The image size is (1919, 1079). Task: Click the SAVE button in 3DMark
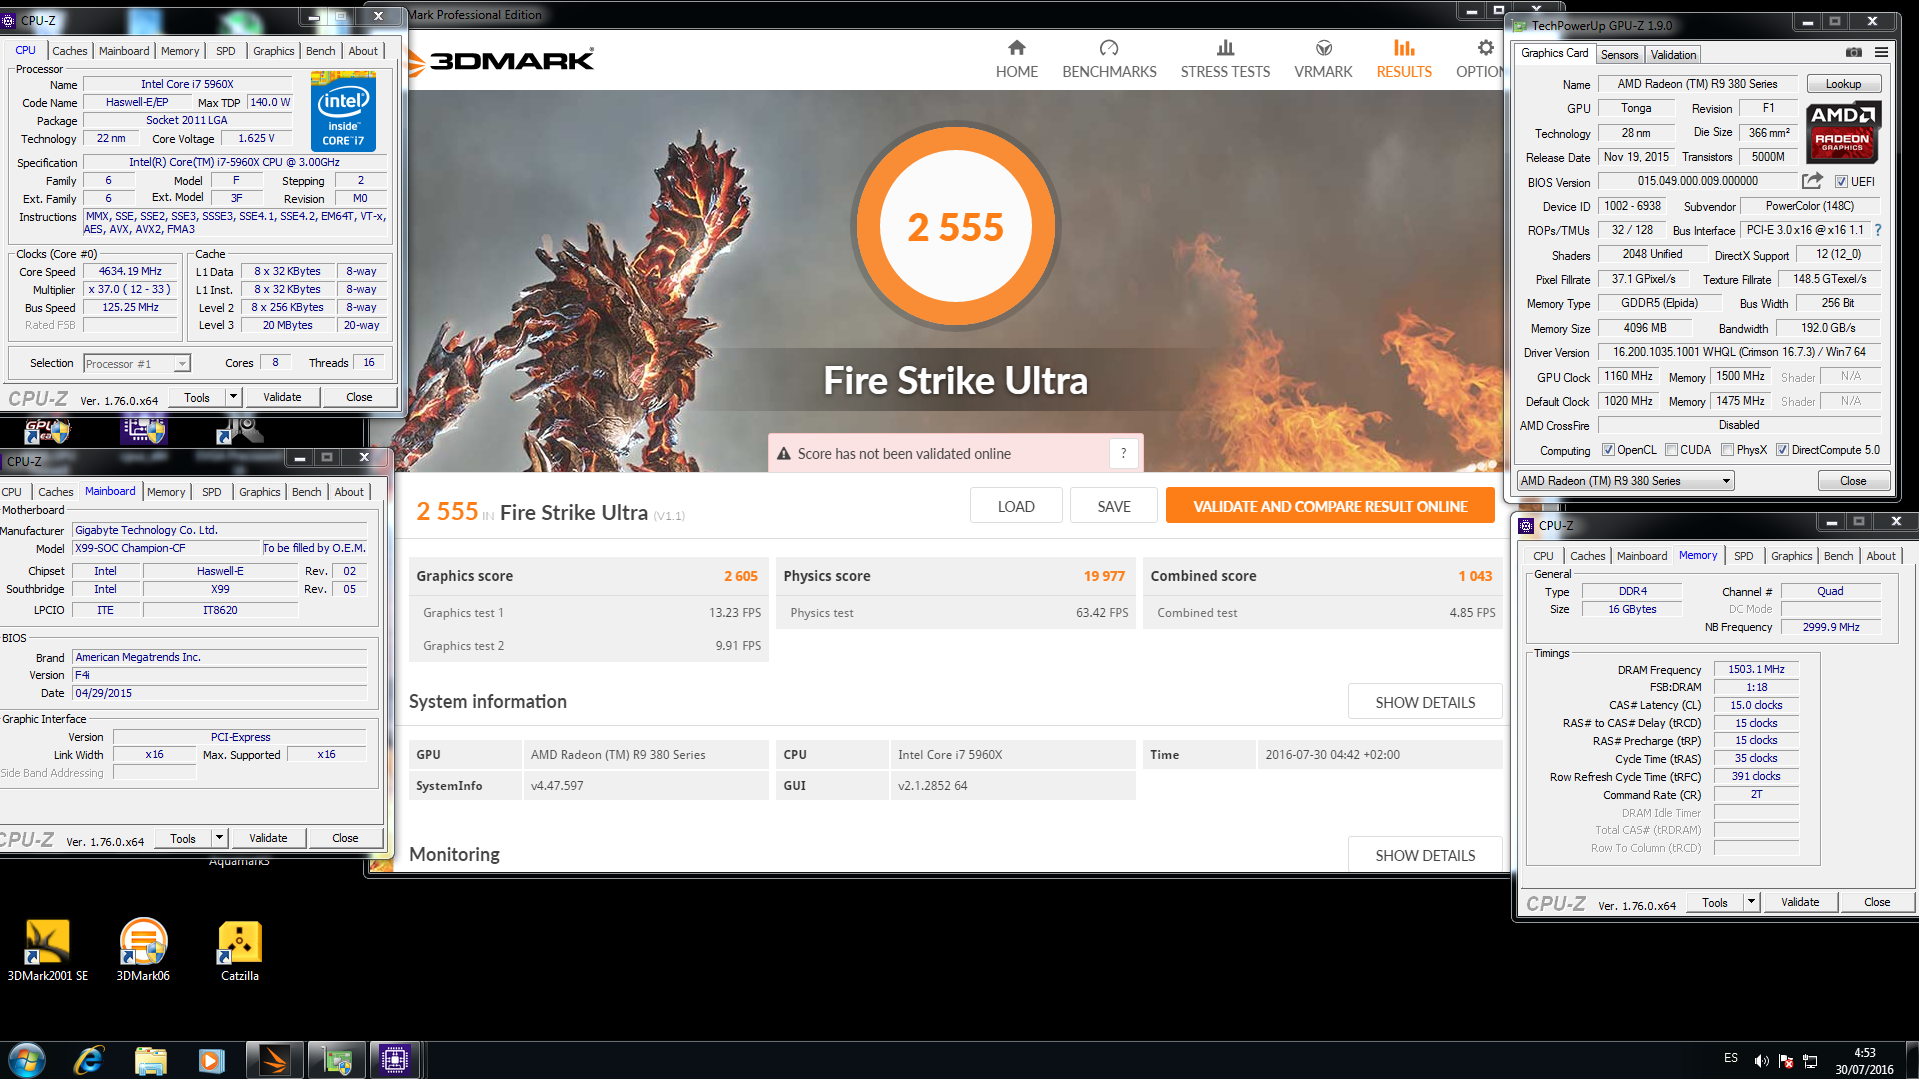tap(1114, 506)
